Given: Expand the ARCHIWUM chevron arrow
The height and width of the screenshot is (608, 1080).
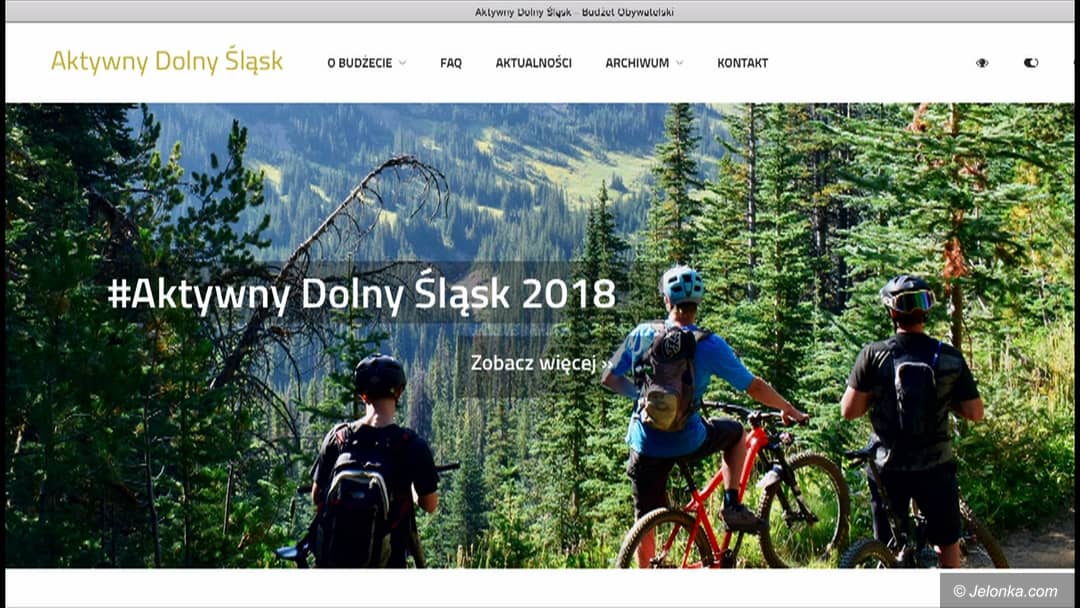Looking at the screenshot, I should [x=680, y=63].
